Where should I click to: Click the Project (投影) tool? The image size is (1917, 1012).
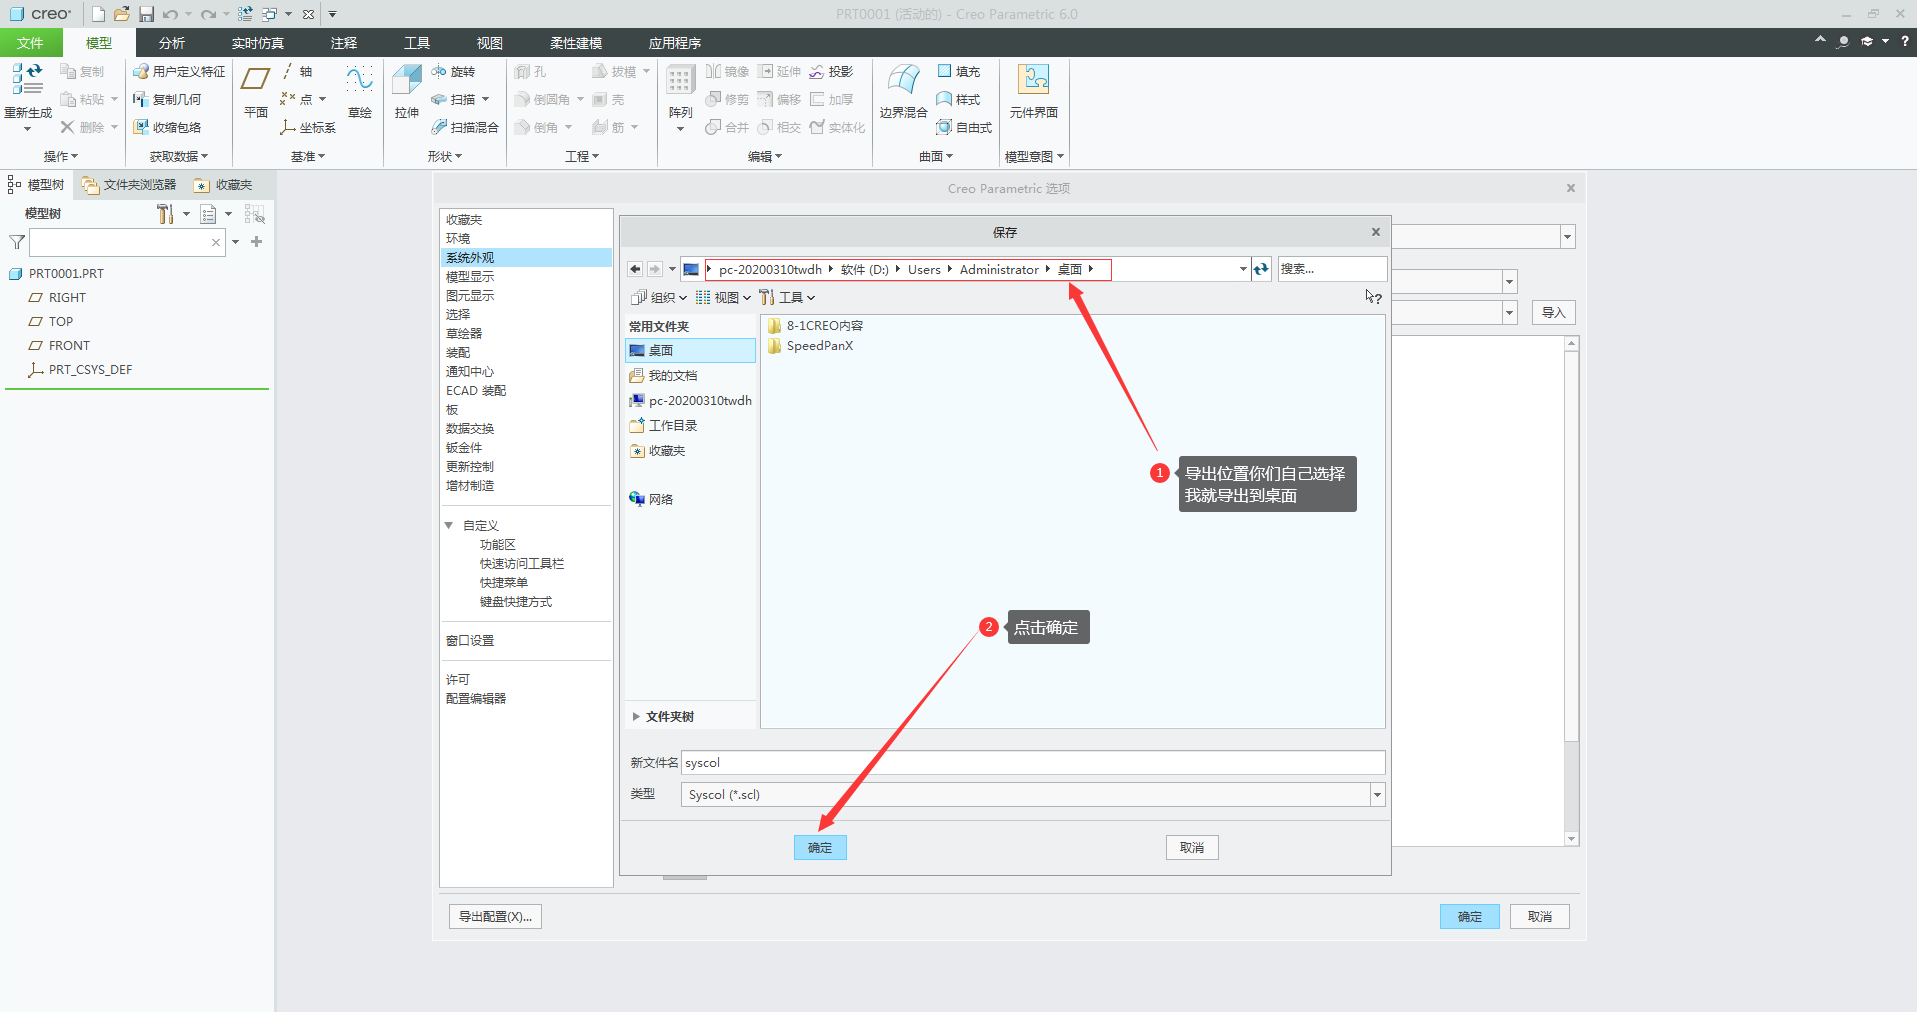pos(832,71)
